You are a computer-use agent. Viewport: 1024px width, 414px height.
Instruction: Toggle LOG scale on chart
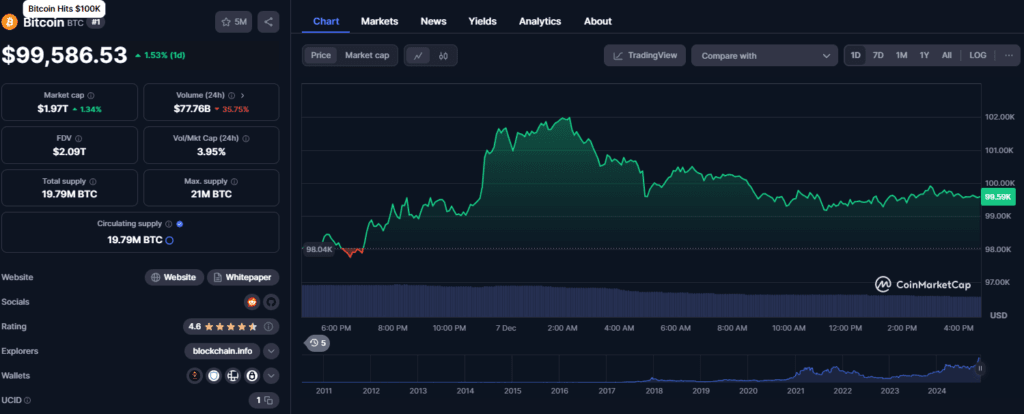pyautogui.click(x=978, y=56)
